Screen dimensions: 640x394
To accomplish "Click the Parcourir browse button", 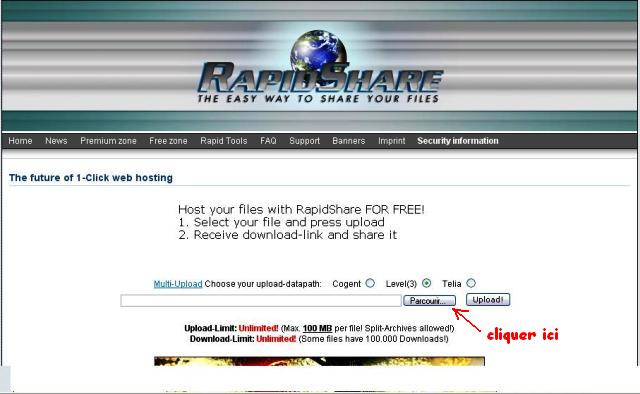I will coord(429,301).
